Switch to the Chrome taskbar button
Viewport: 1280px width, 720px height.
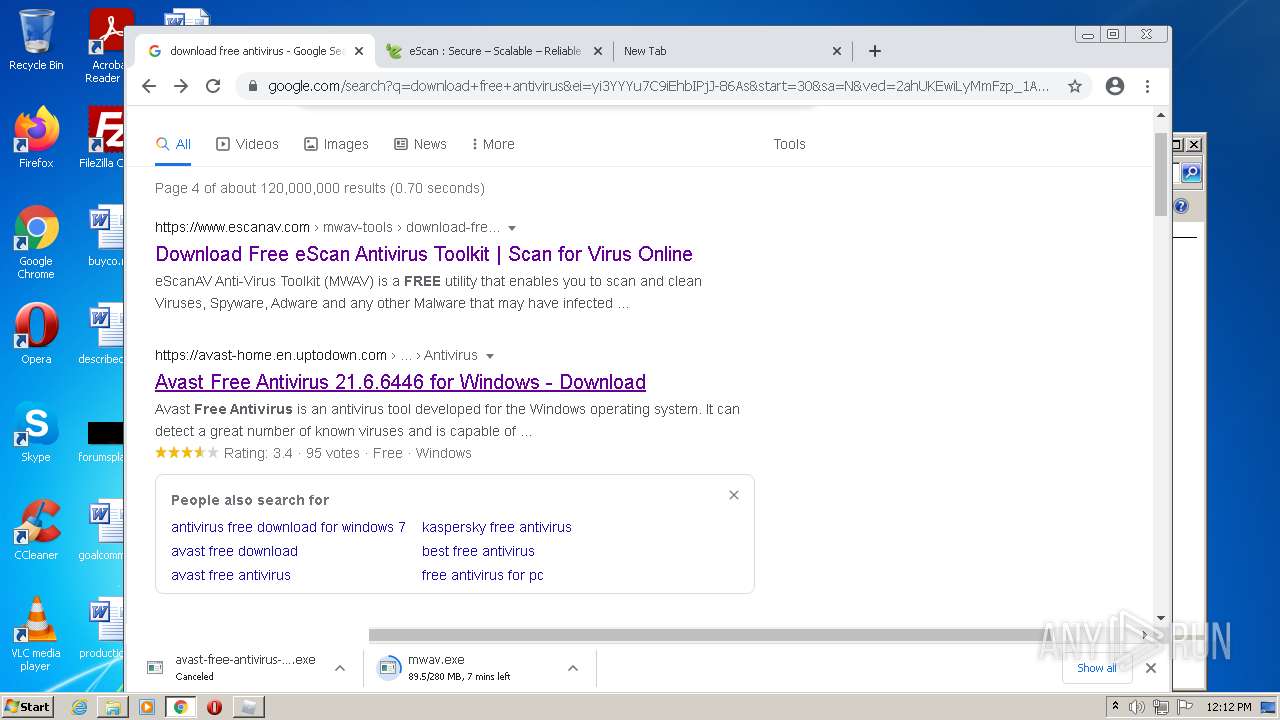point(181,707)
